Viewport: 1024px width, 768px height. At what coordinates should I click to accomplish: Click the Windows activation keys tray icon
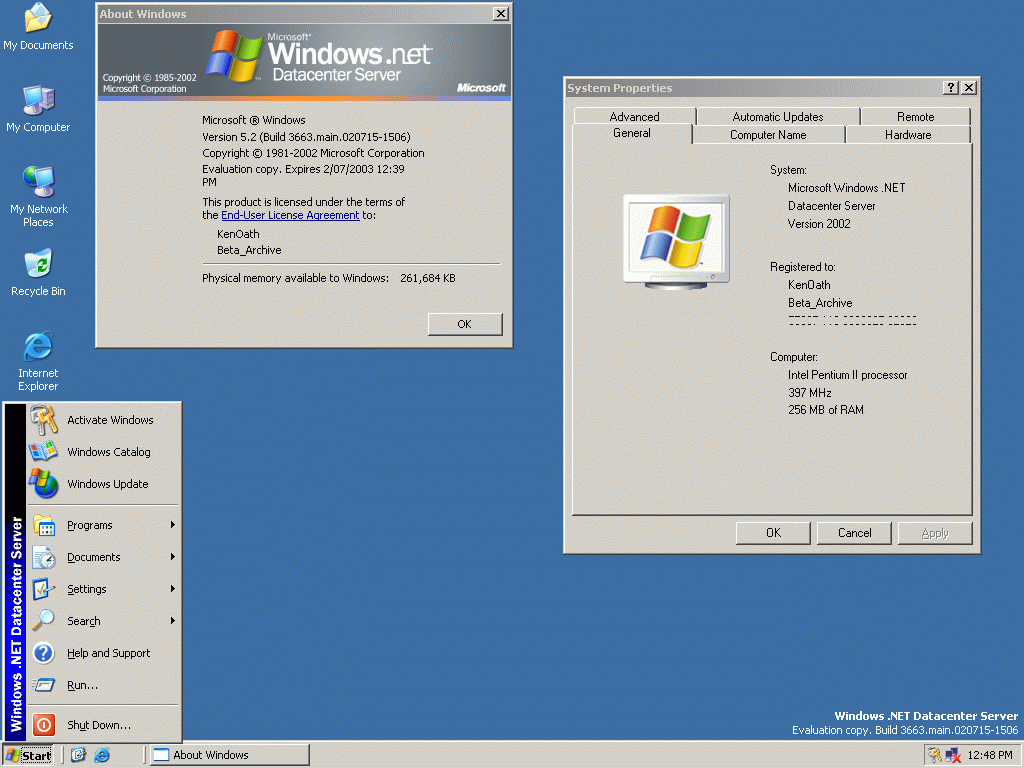pyautogui.click(x=934, y=755)
